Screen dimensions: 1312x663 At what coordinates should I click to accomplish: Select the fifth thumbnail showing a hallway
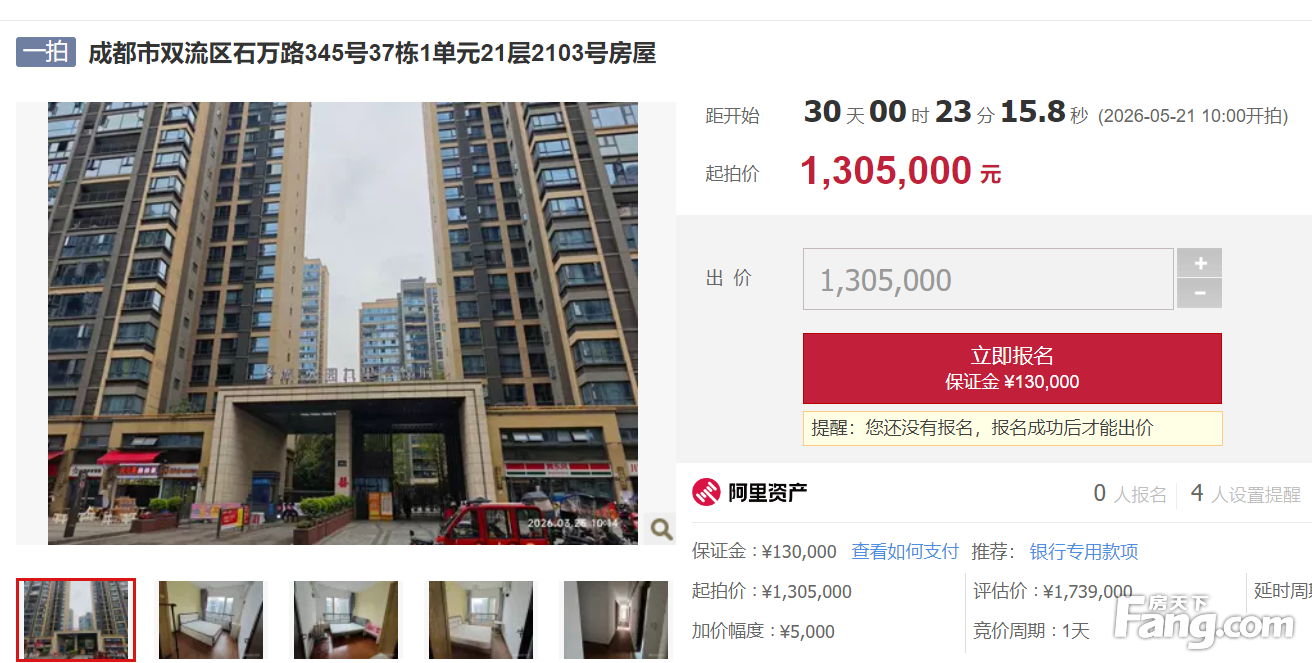[x=616, y=620]
